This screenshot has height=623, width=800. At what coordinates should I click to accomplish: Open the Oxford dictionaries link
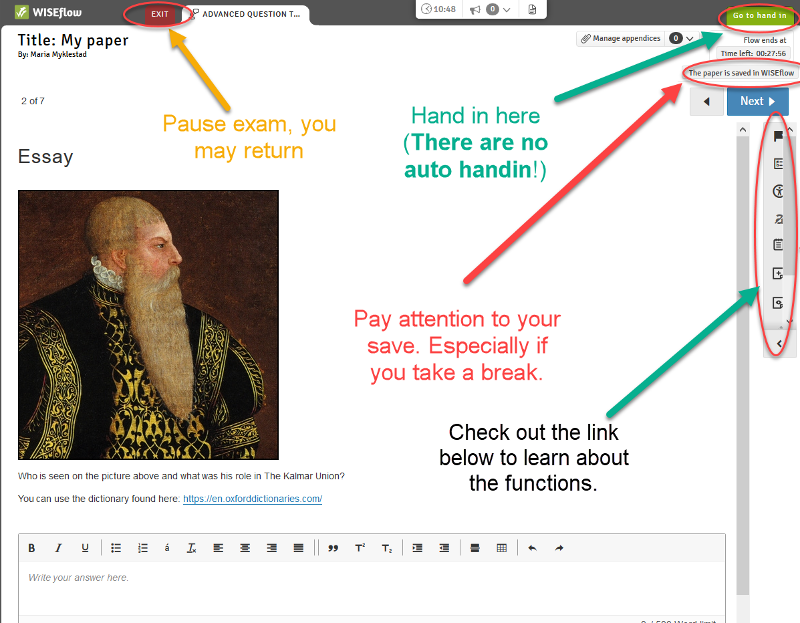[252, 498]
